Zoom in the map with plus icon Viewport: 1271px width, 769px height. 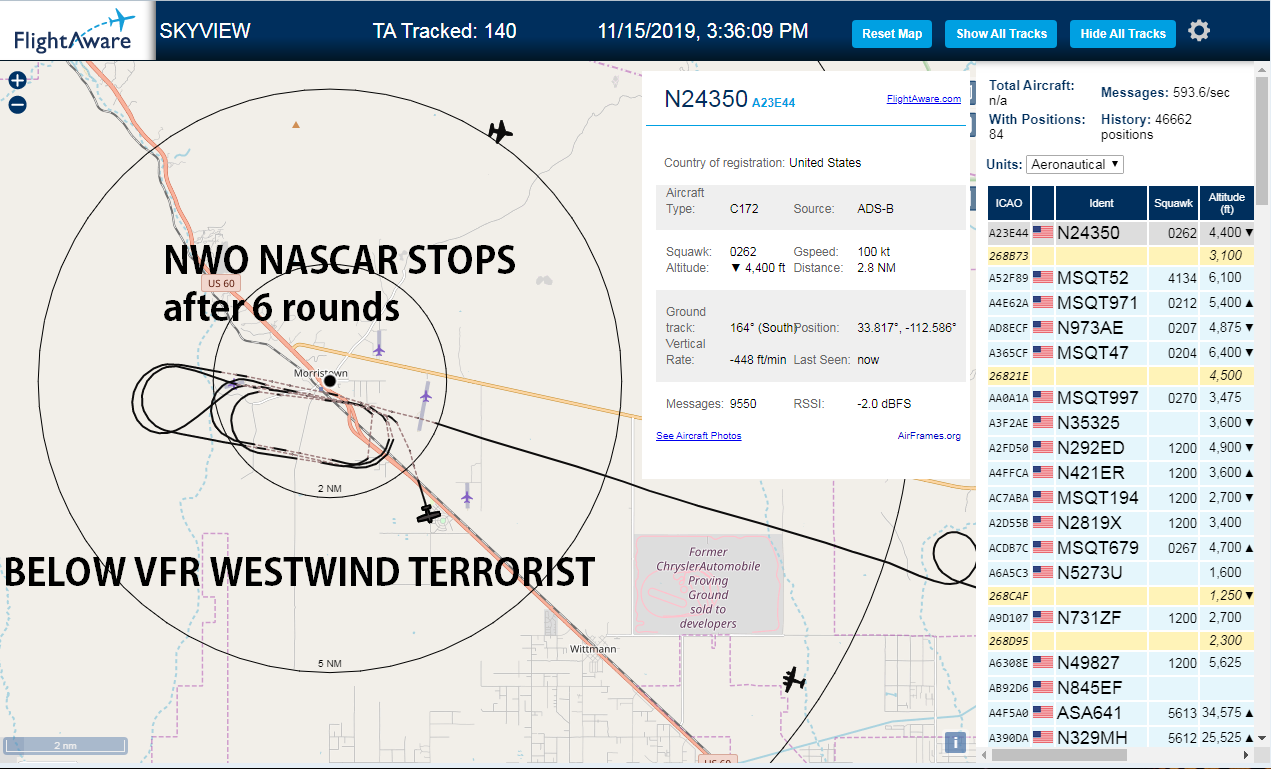tap(17, 81)
